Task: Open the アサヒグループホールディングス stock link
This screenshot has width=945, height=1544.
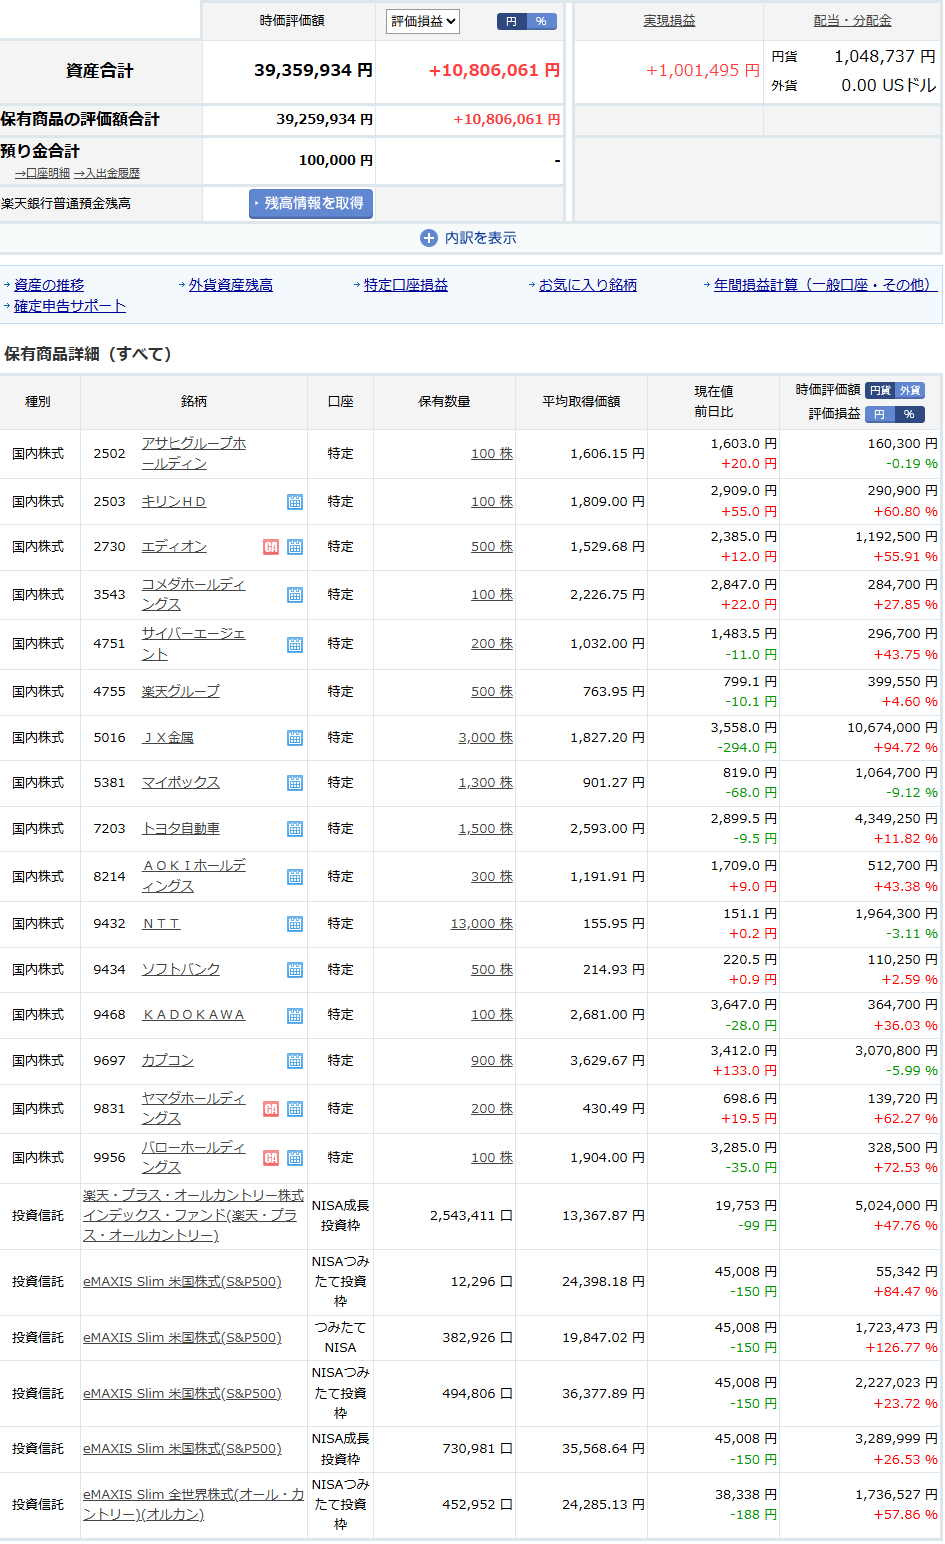Action: (194, 453)
